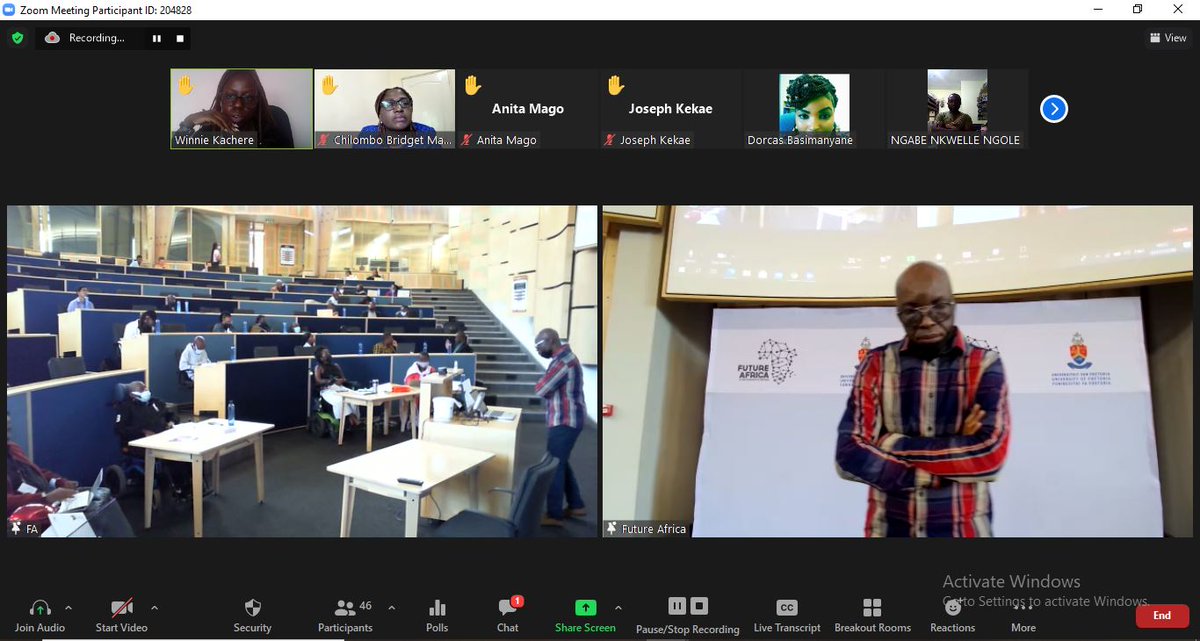
Task: Select NGABE NKWELLE NGOLE's thumbnail
Action: [957, 109]
